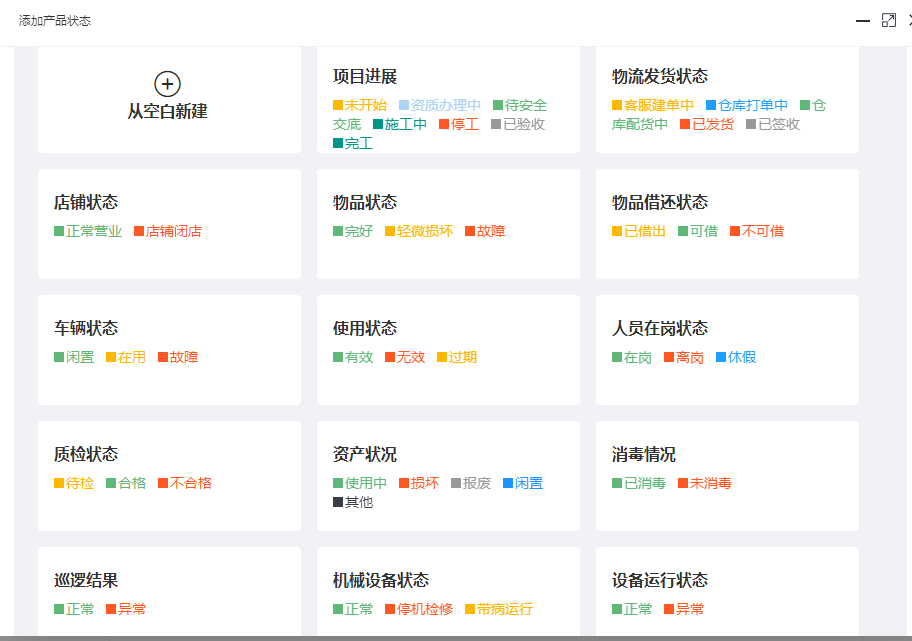Screen dimensions: 912x641
Task: Select the 人员在岗状态 template
Action: (660, 329)
